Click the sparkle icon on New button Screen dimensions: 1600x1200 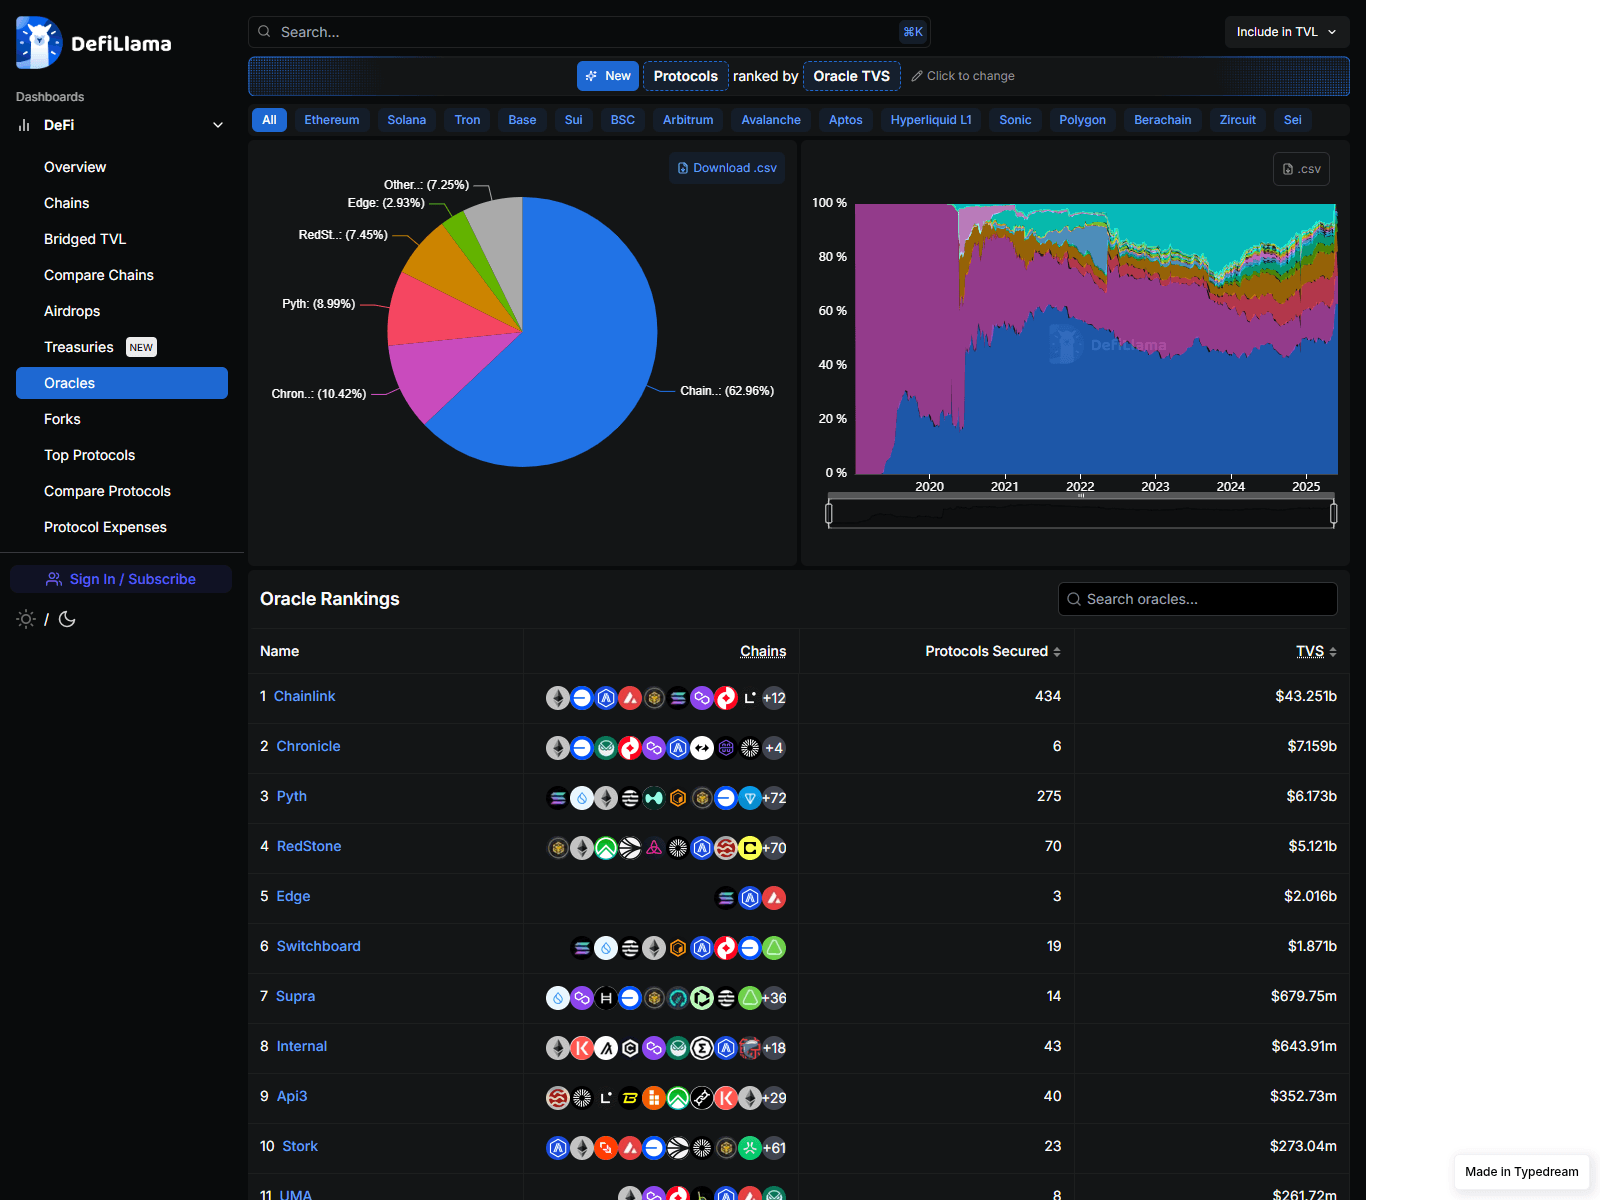592,76
